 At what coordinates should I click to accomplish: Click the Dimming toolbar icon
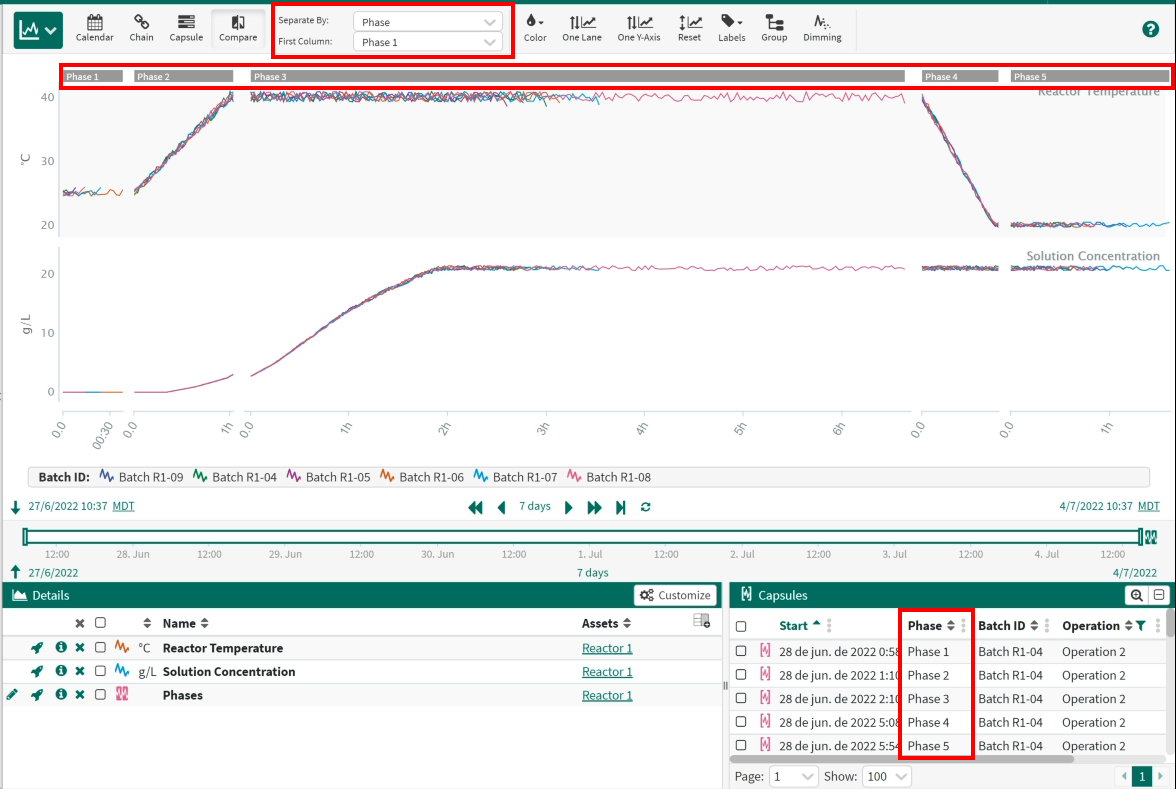coord(822,28)
